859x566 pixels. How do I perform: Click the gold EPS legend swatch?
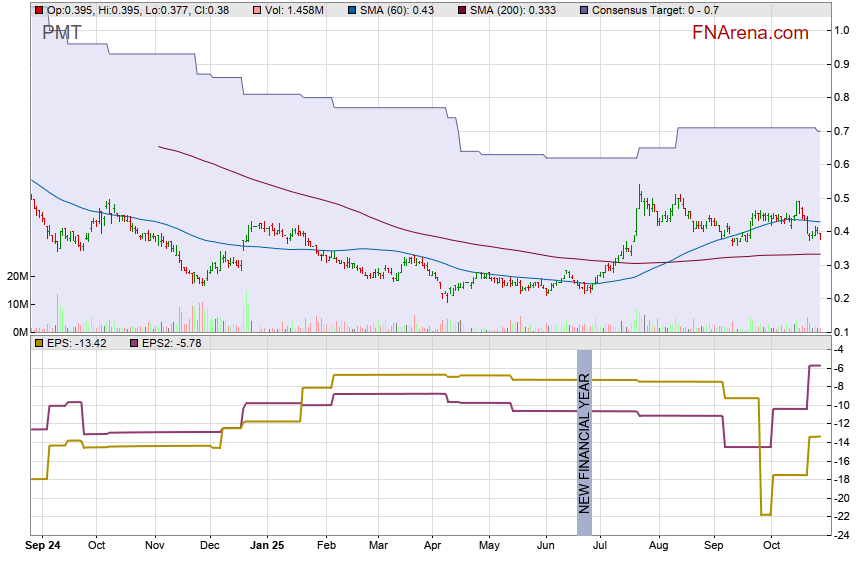[39, 343]
